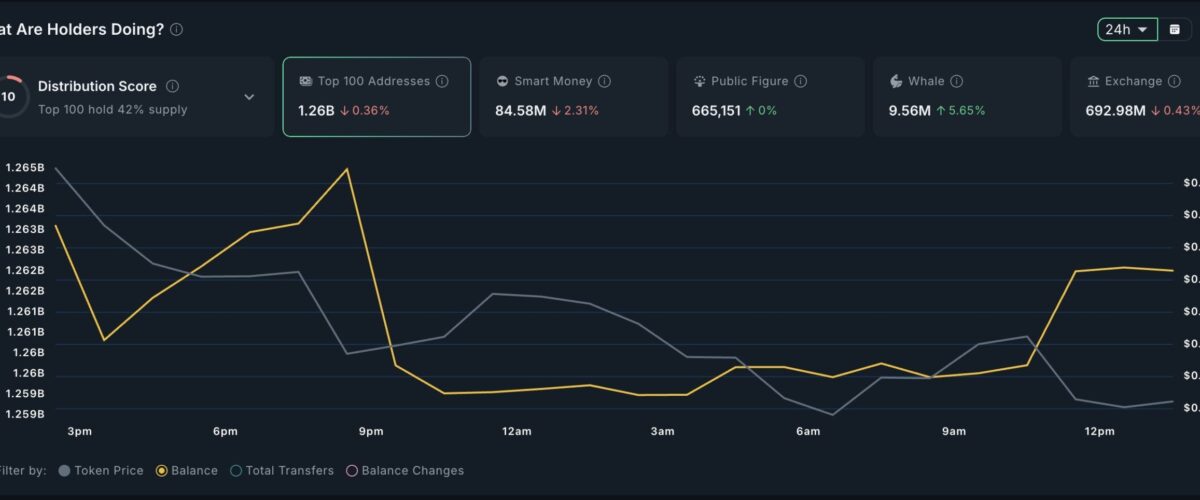
Task: Click the Distribution Score circular gauge
Action: [8, 97]
